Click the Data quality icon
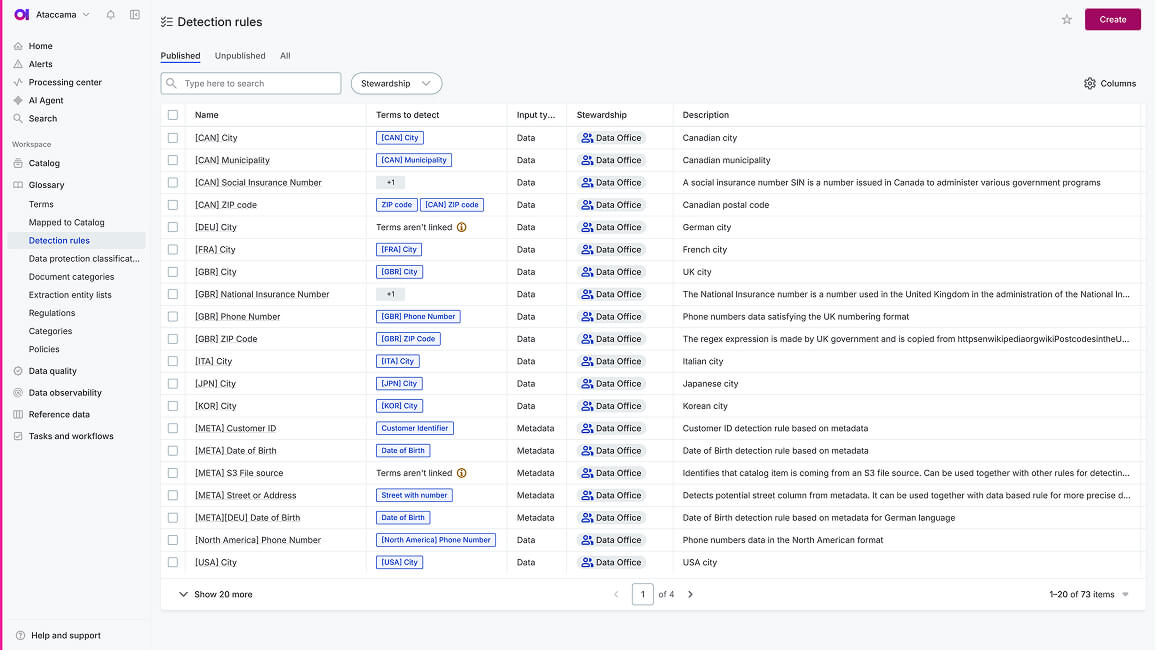 click(x=18, y=371)
